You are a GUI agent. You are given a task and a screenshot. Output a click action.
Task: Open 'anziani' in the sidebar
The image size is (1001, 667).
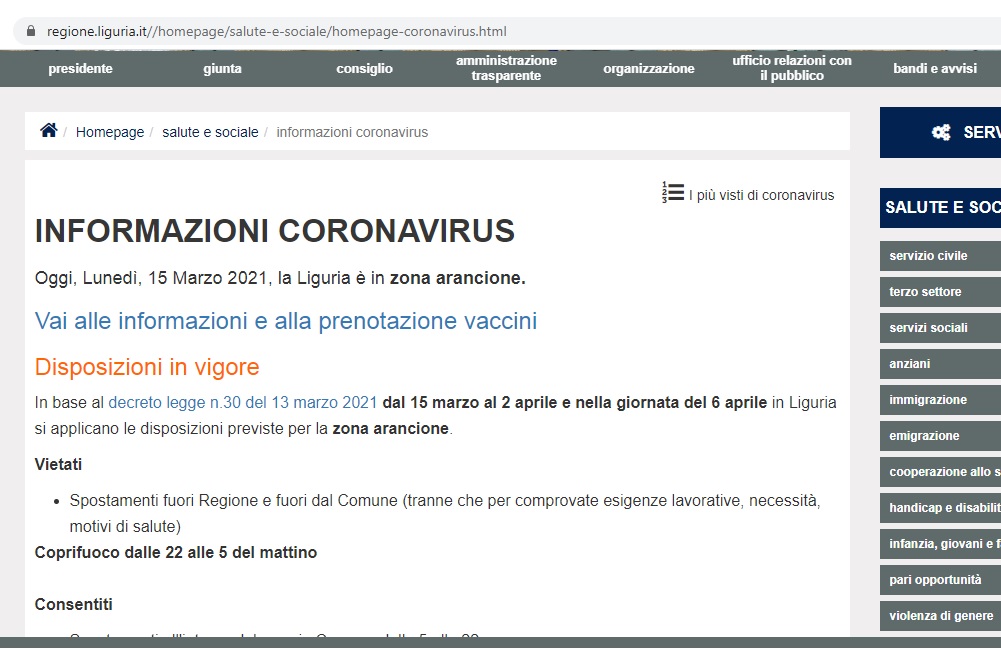point(940,364)
